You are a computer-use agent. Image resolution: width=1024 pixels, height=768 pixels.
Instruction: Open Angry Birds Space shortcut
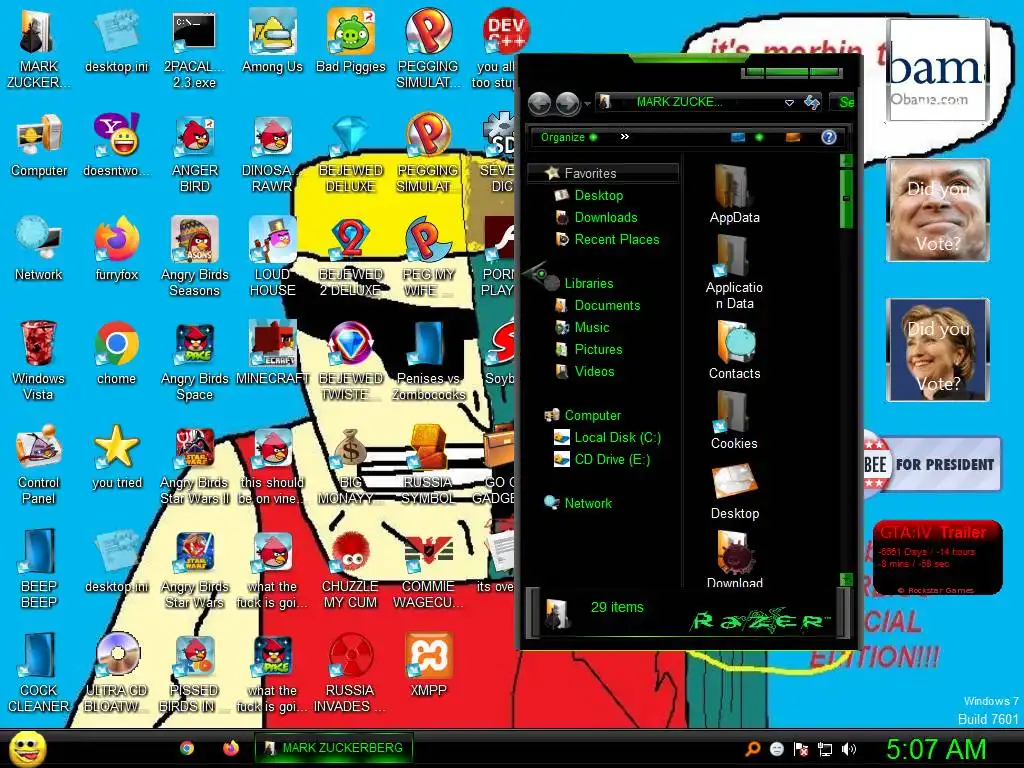[195, 362]
